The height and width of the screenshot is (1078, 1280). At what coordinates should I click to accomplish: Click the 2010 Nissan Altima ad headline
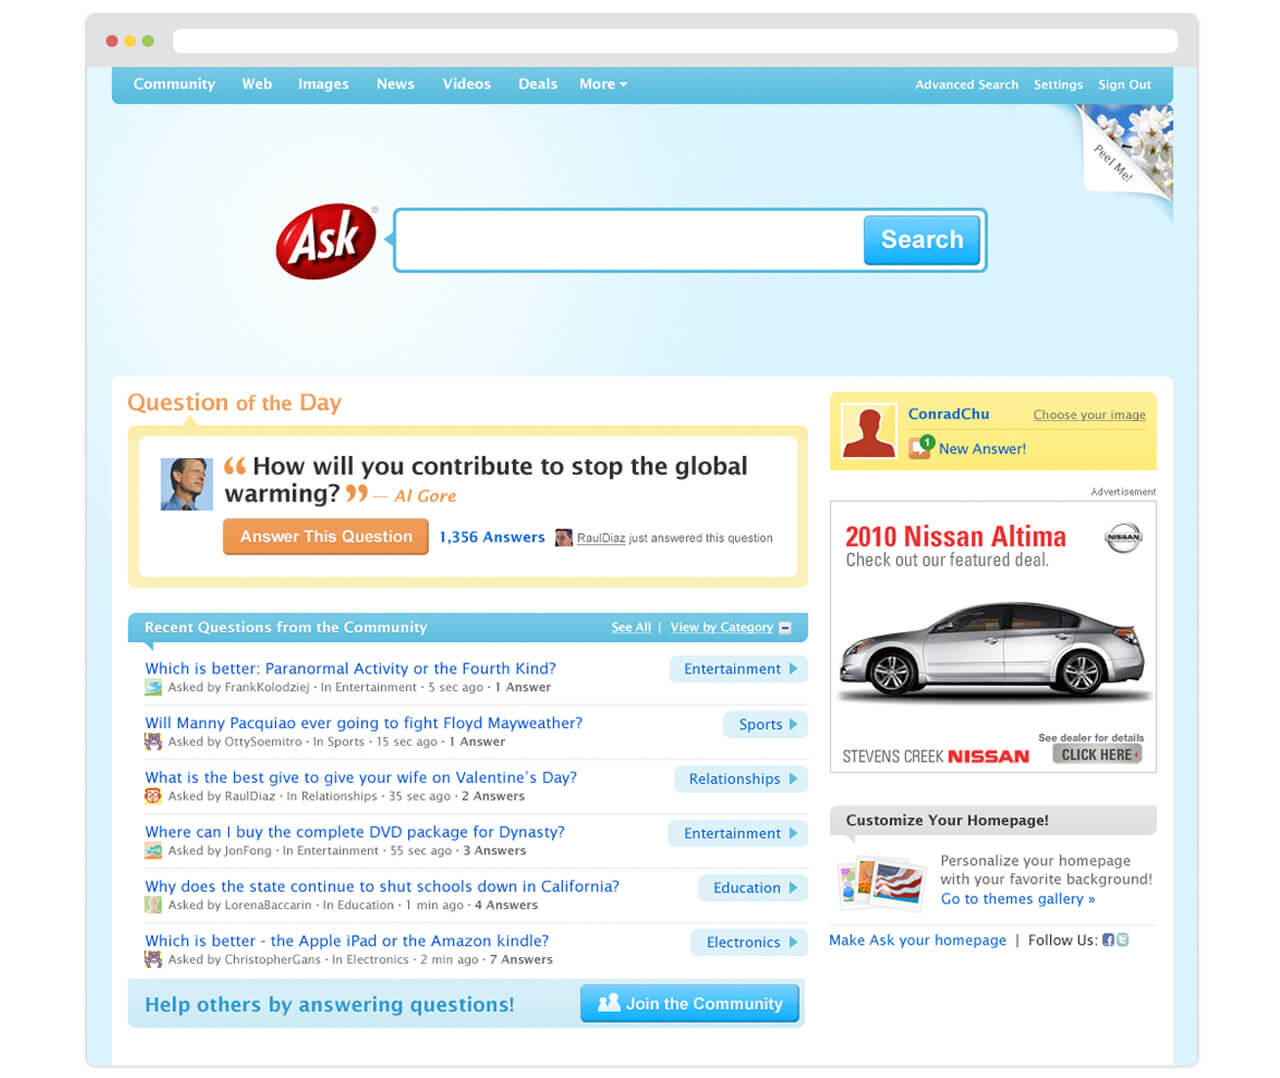956,537
